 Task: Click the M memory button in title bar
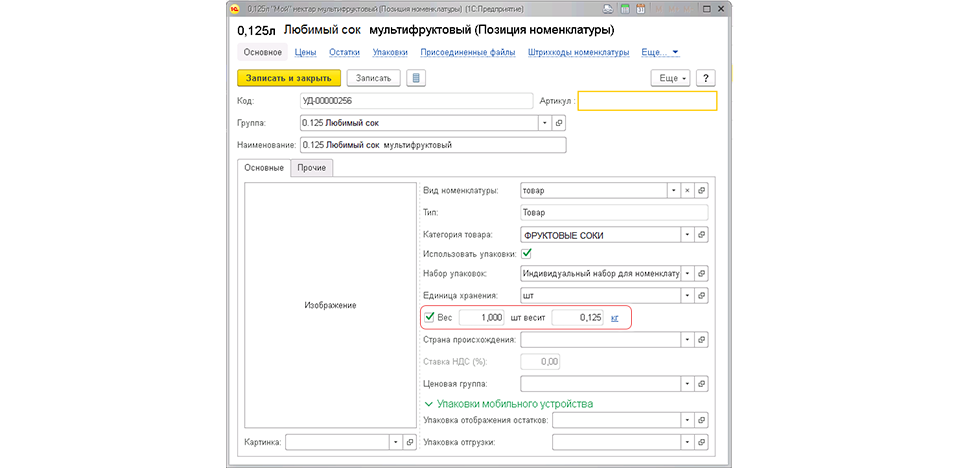click(659, 10)
